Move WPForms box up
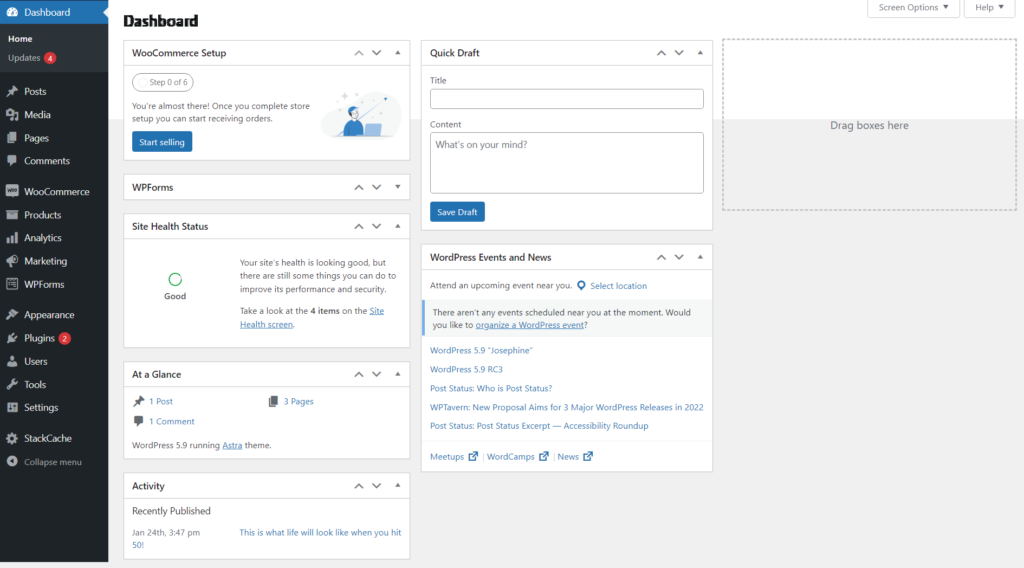 359,187
